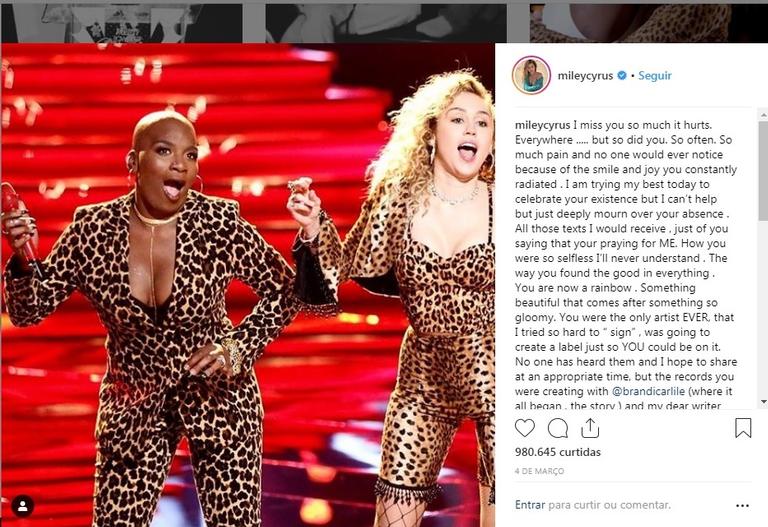Click the blue verified badge
This screenshot has height=527, width=768.
coord(622,75)
